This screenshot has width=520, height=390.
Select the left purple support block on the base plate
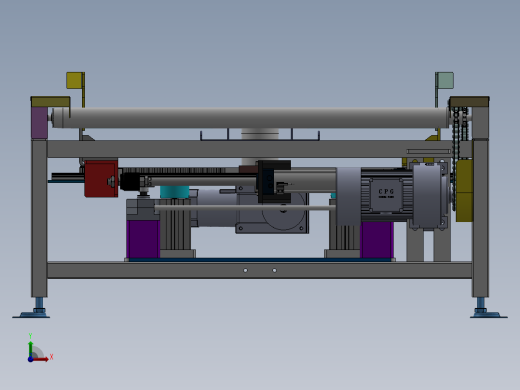tap(143, 239)
